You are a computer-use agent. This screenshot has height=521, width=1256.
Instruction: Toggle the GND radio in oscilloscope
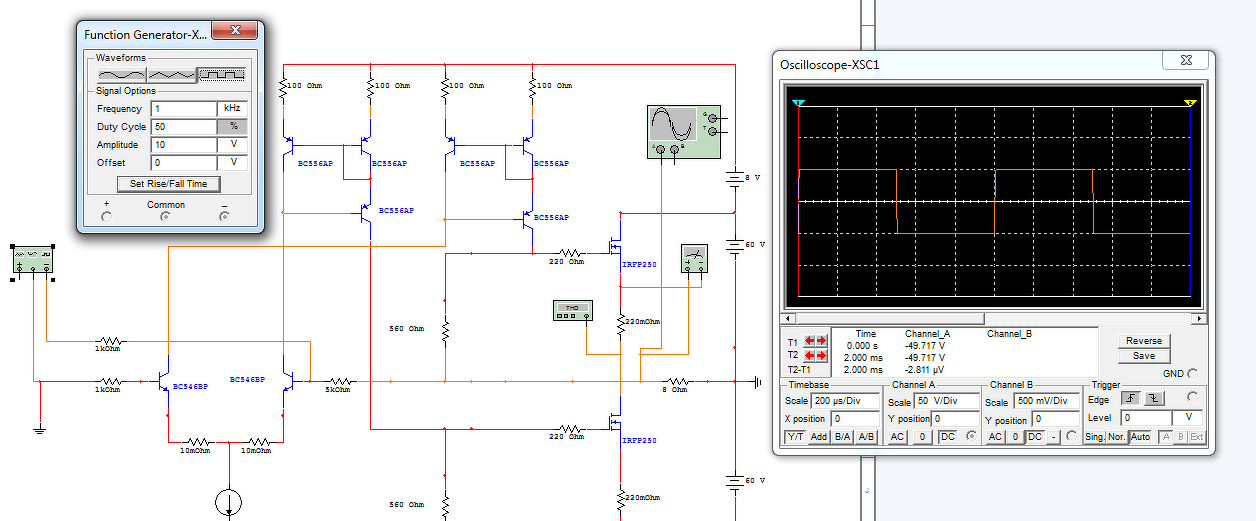pos(1192,373)
